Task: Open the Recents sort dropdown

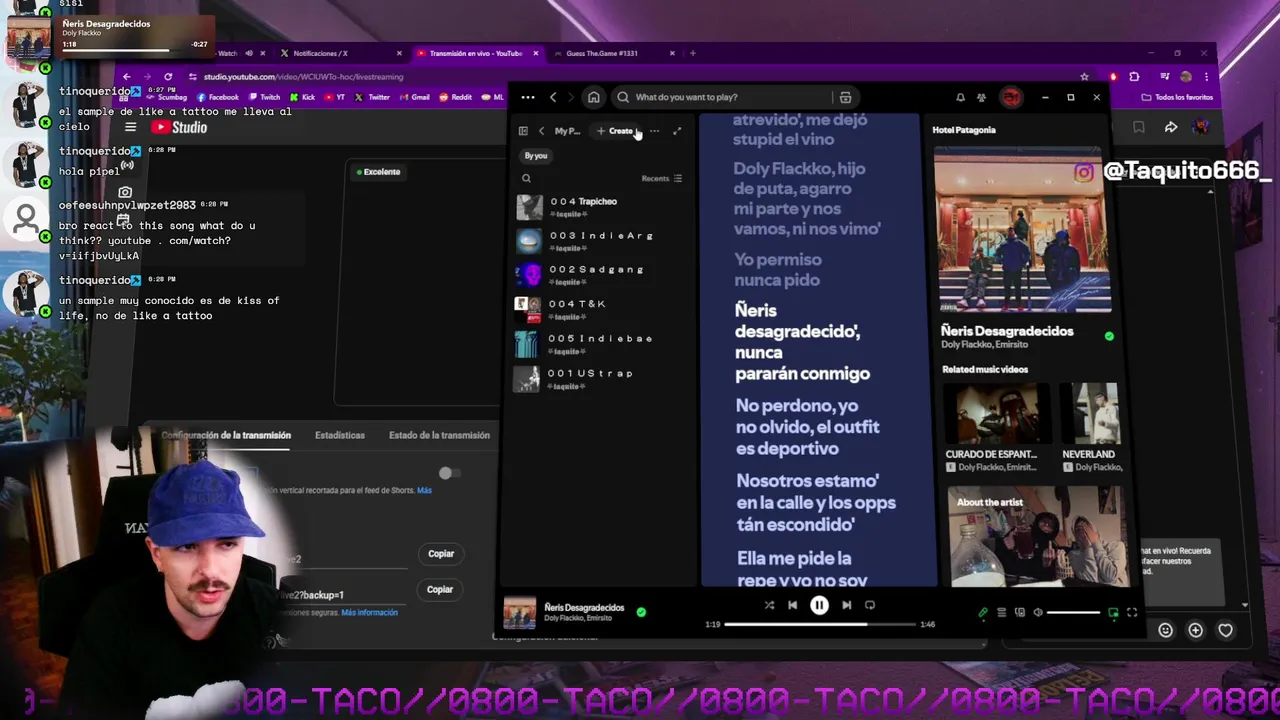Action: pos(662,178)
